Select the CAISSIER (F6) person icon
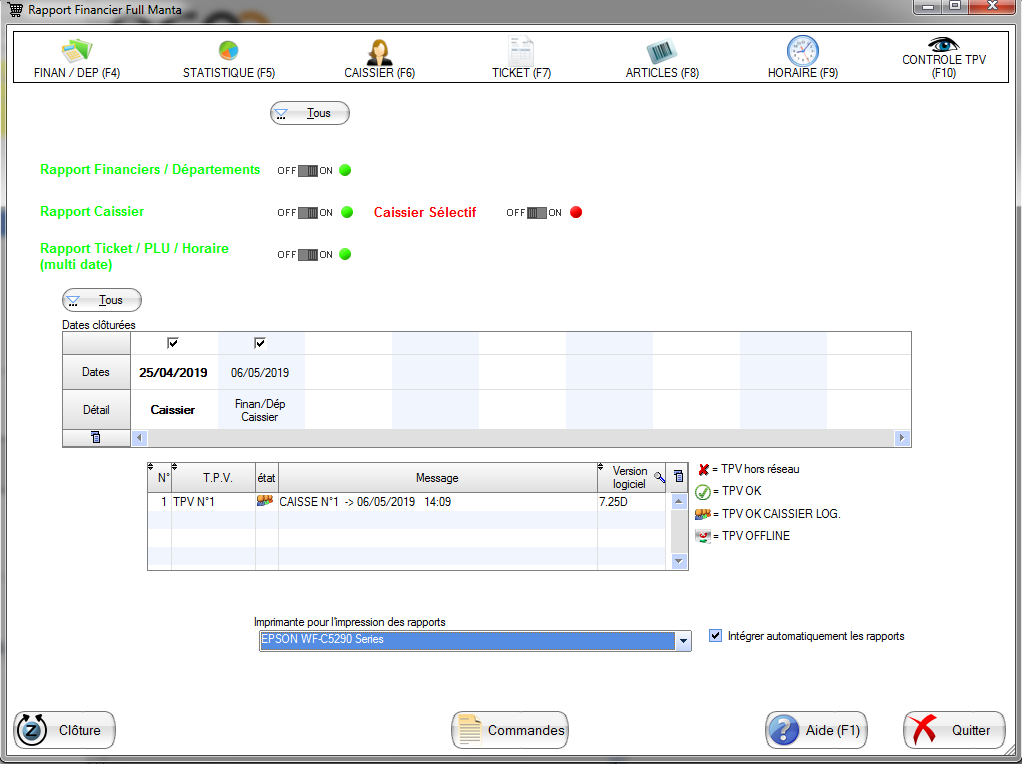This screenshot has height=764, width=1022. pos(379,52)
